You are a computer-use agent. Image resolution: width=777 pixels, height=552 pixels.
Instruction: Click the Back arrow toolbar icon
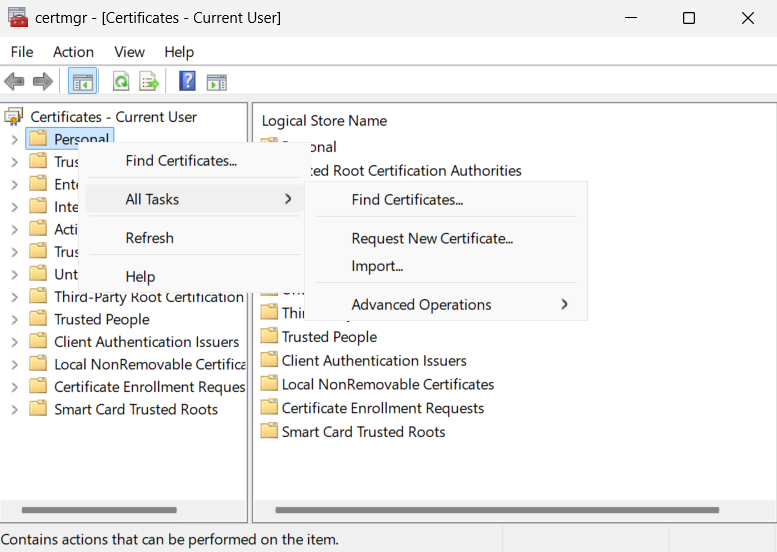point(14,81)
